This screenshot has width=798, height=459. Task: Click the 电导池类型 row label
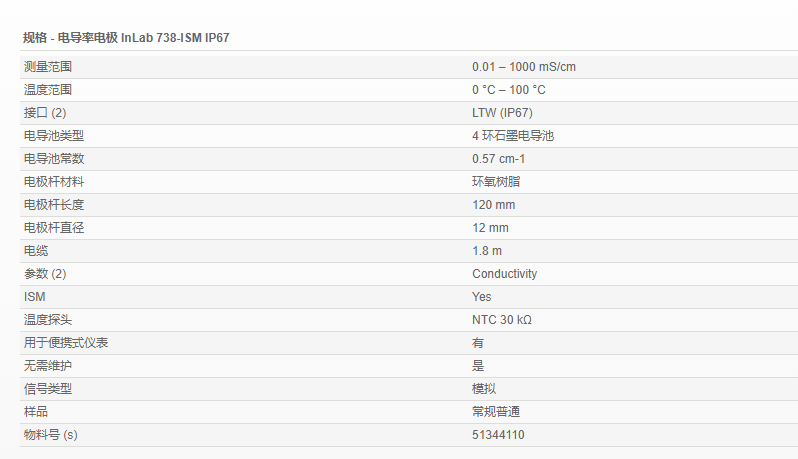tap(54, 136)
